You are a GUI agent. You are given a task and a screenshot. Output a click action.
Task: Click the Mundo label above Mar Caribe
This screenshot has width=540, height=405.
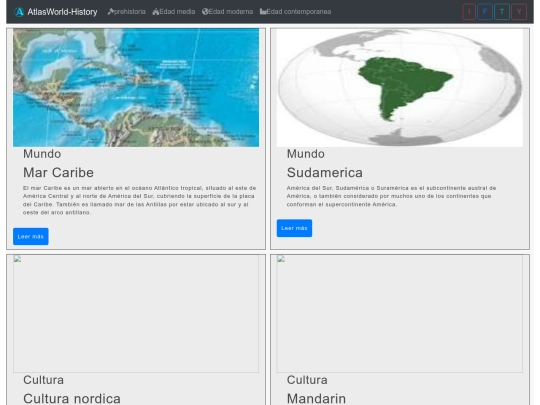point(42,154)
